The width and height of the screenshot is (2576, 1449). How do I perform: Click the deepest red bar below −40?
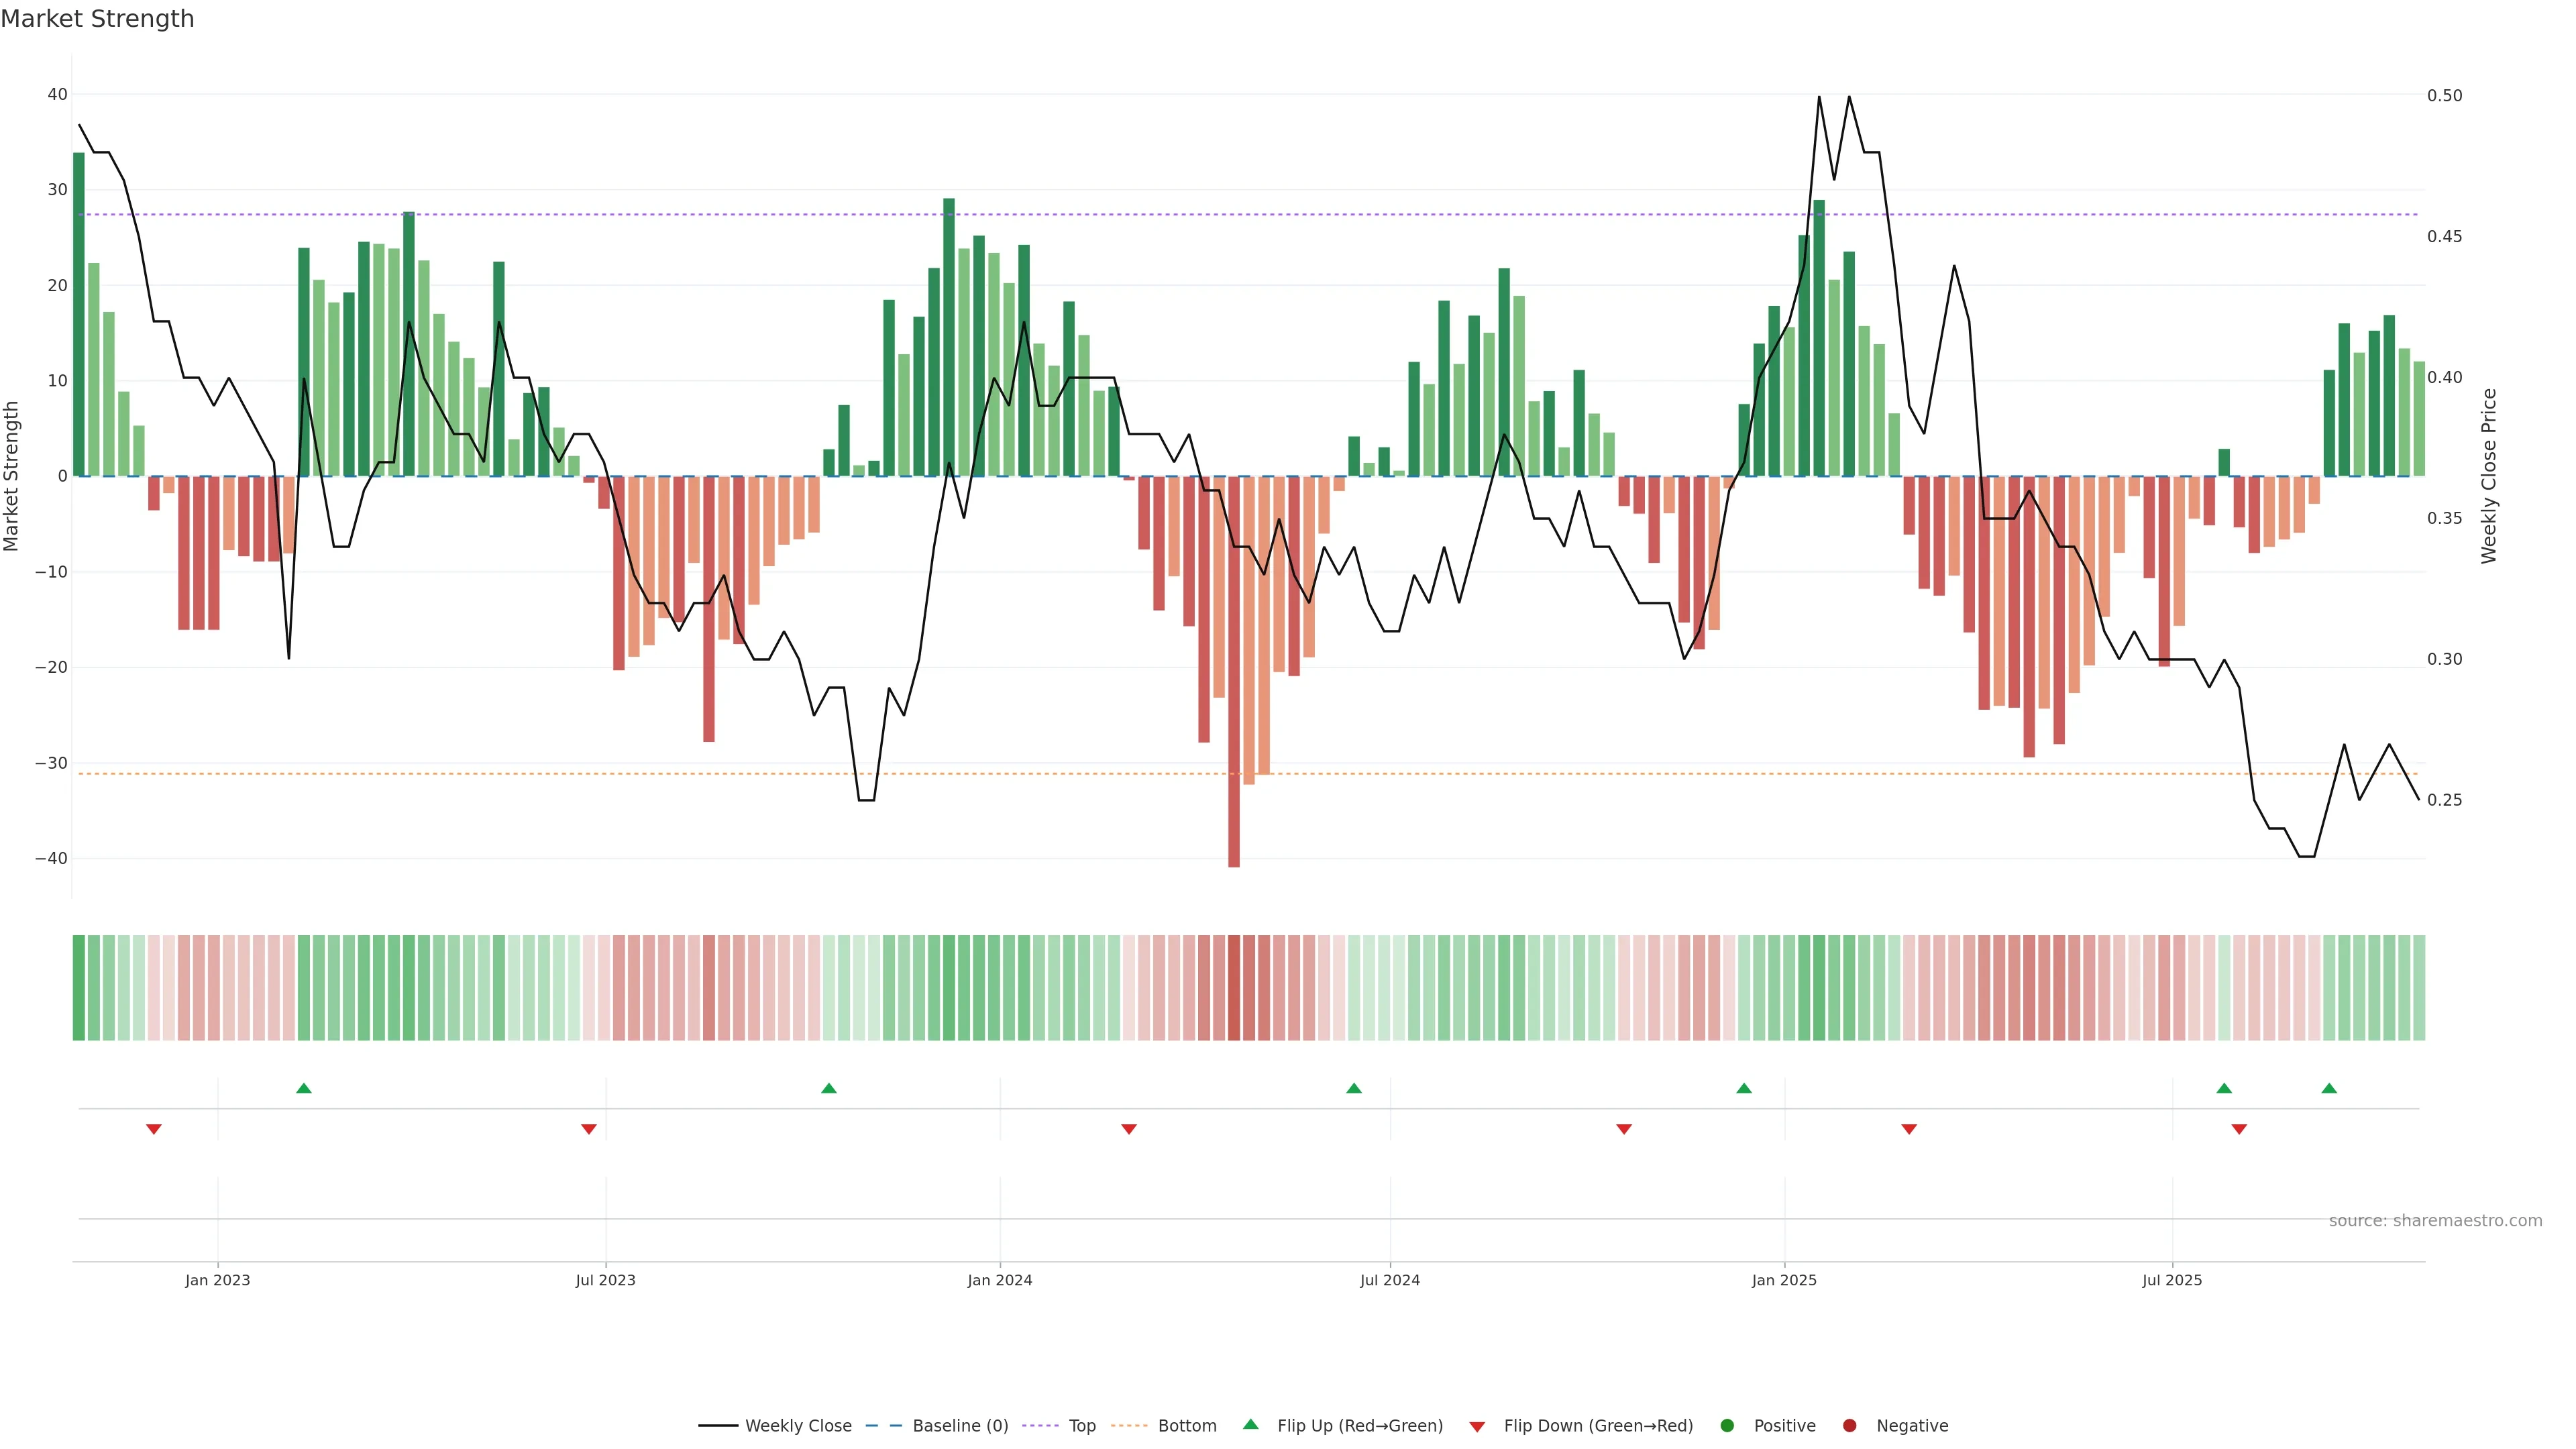(x=1234, y=862)
